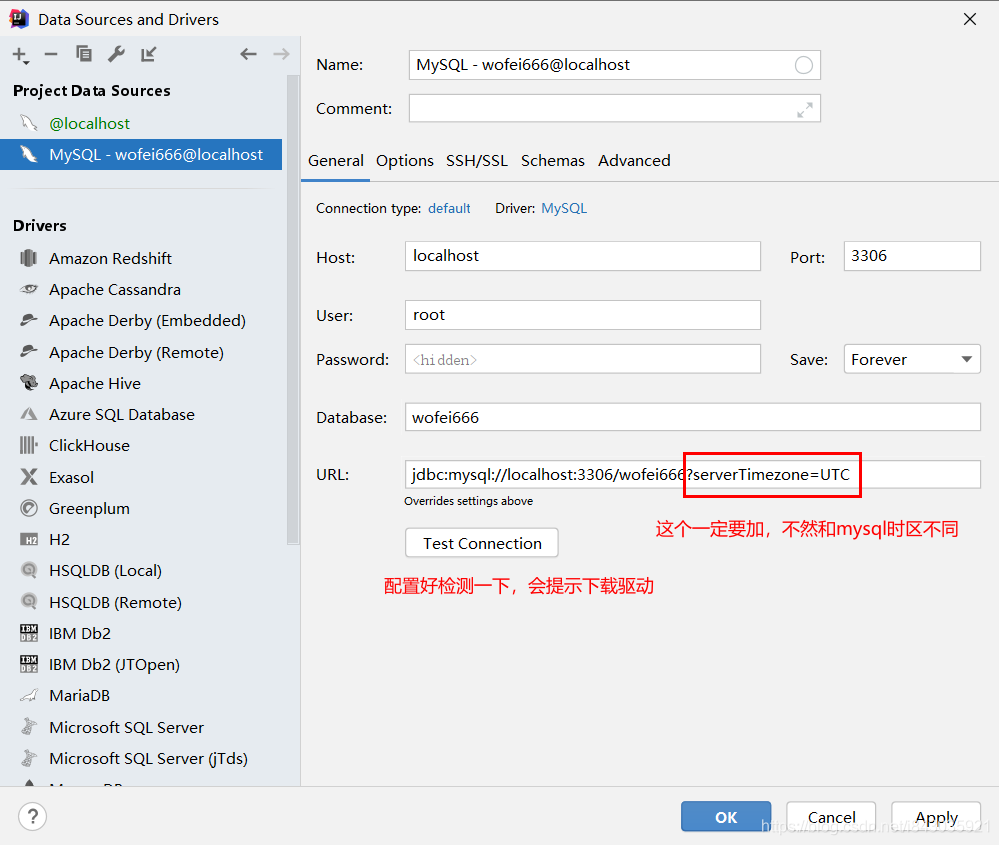Duplicate the current data source
The height and width of the screenshot is (845, 999).
tap(84, 54)
